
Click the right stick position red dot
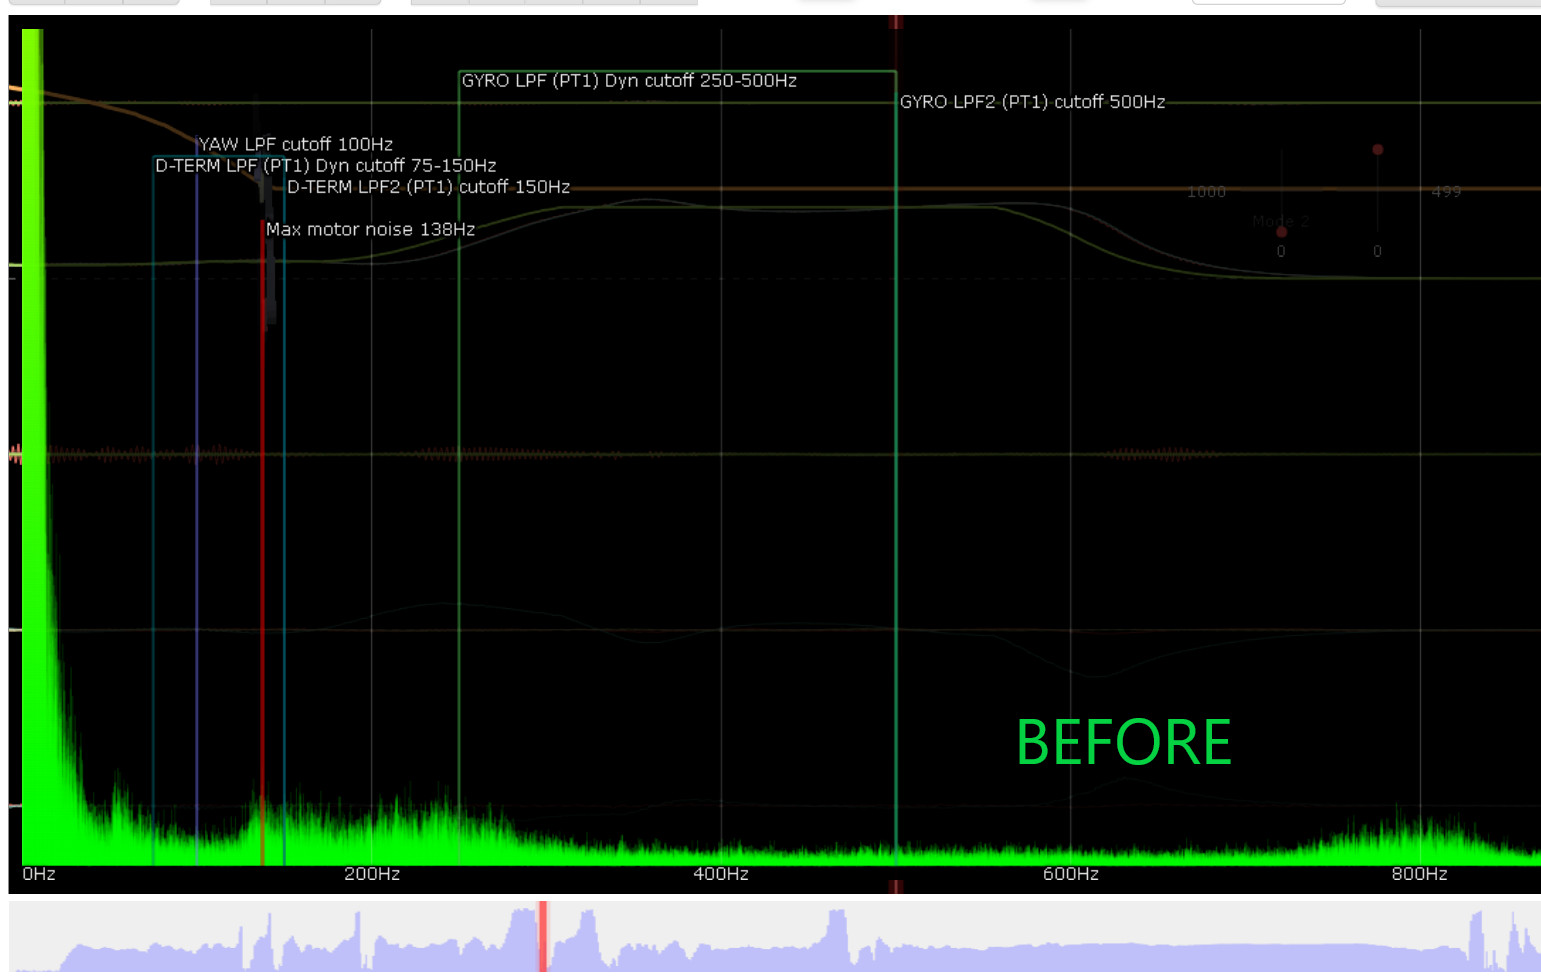pos(1377,150)
